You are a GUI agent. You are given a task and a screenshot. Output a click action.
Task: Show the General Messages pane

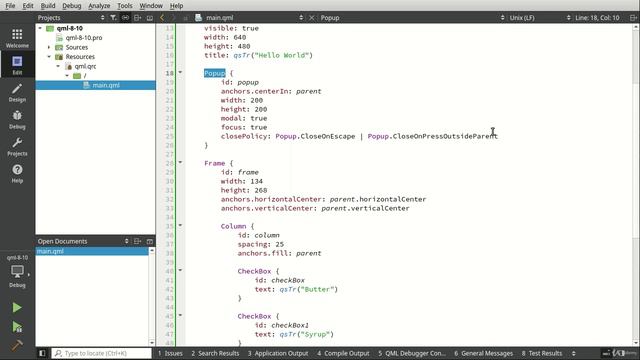[x=484, y=353]
